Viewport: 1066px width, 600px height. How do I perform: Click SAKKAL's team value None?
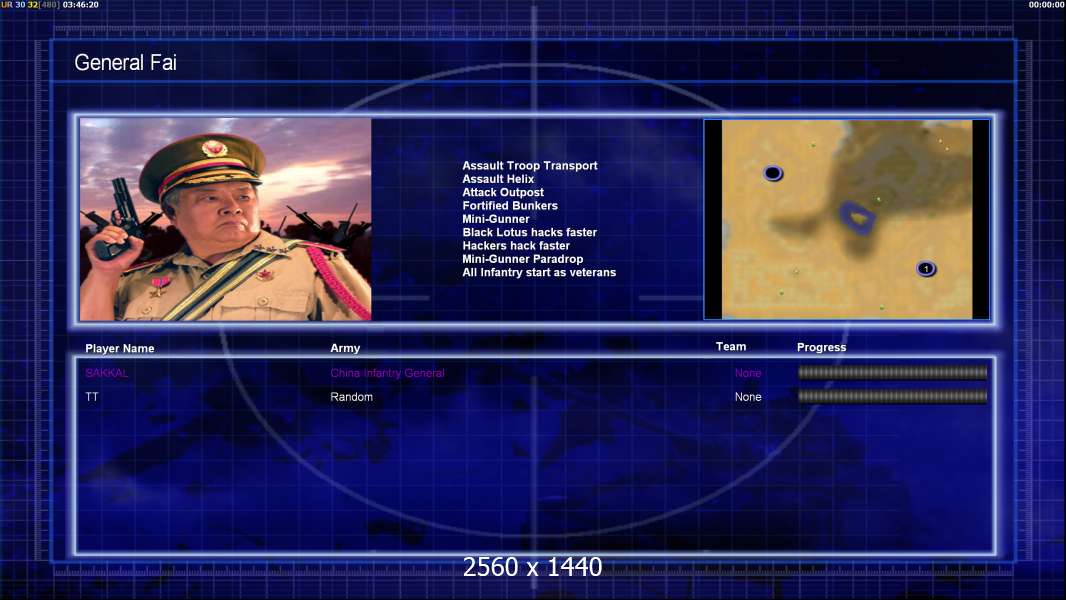pos(748,373)
